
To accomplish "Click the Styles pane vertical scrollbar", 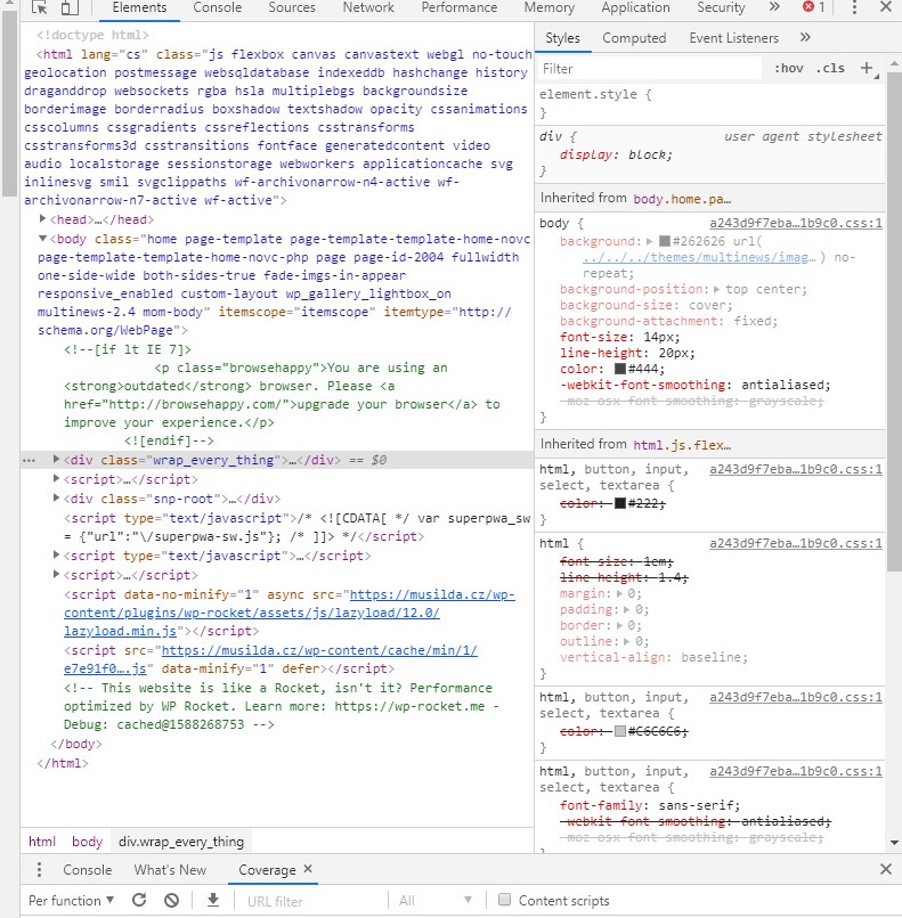I will [894, 322].
